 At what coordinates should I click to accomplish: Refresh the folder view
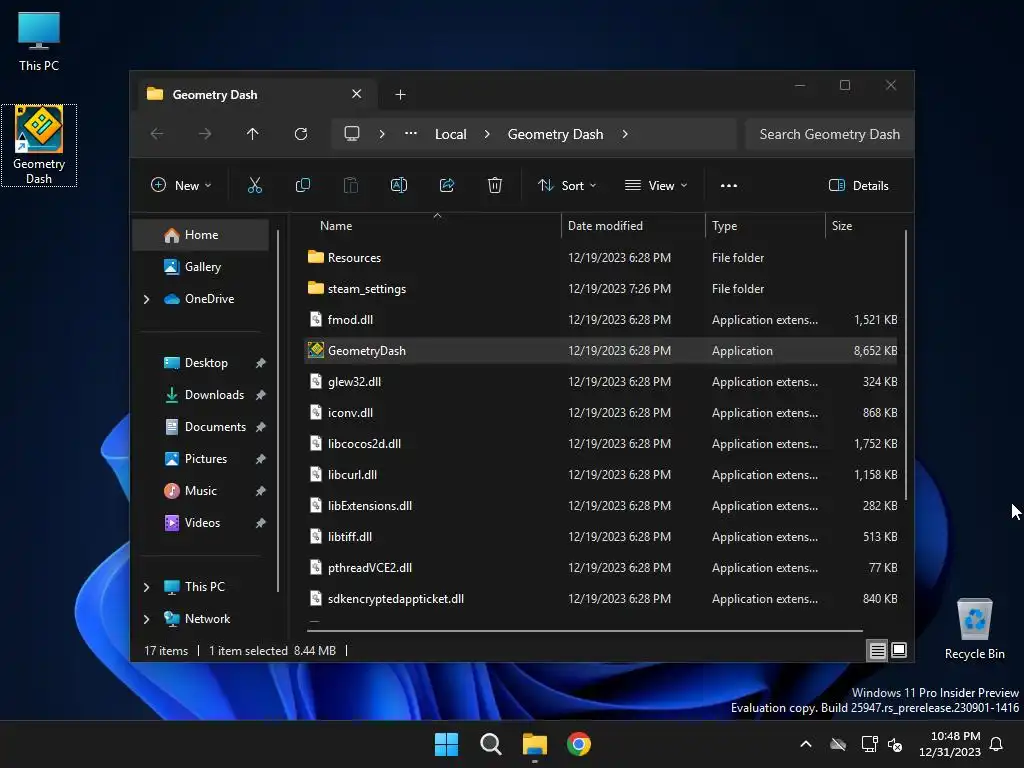(301, 134)
